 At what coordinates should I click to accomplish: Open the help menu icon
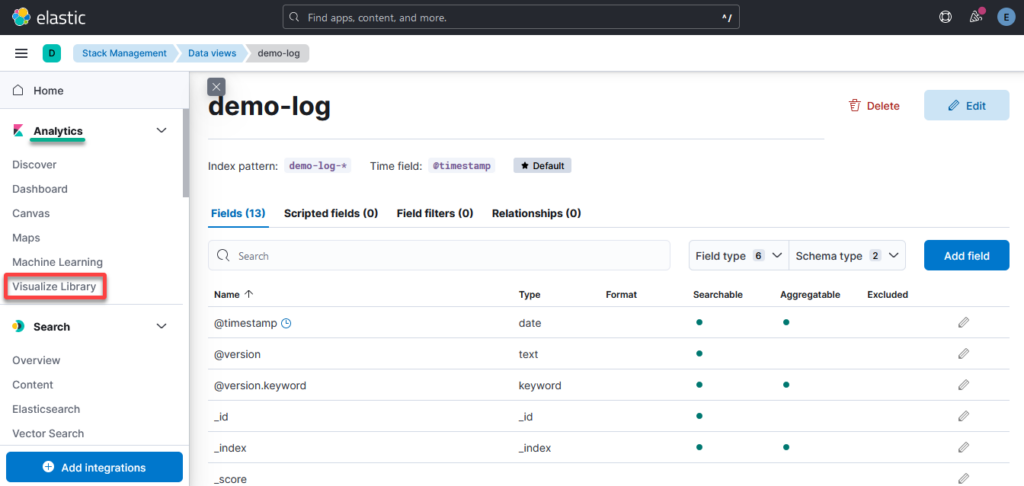click(945, 17)
